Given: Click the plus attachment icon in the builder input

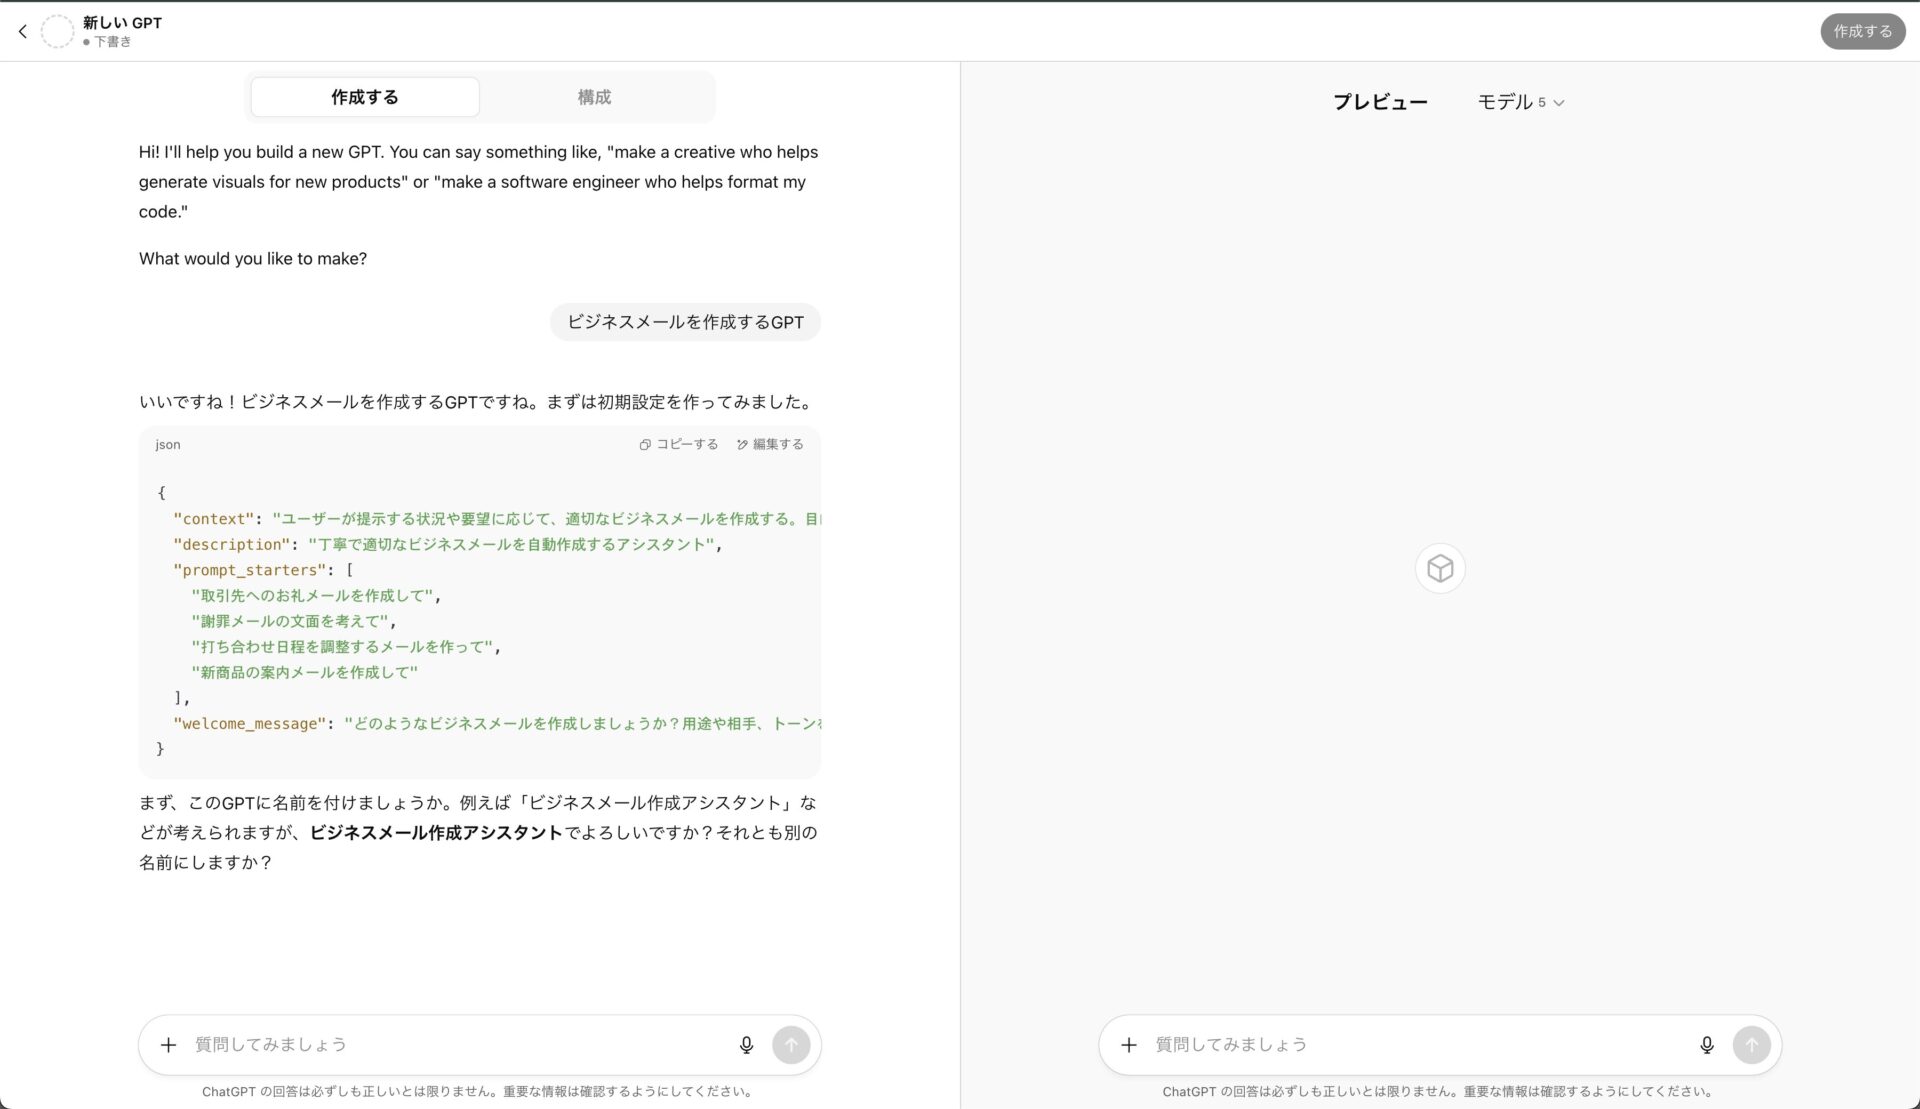Looking at the screenshot, I should 168,1044.
